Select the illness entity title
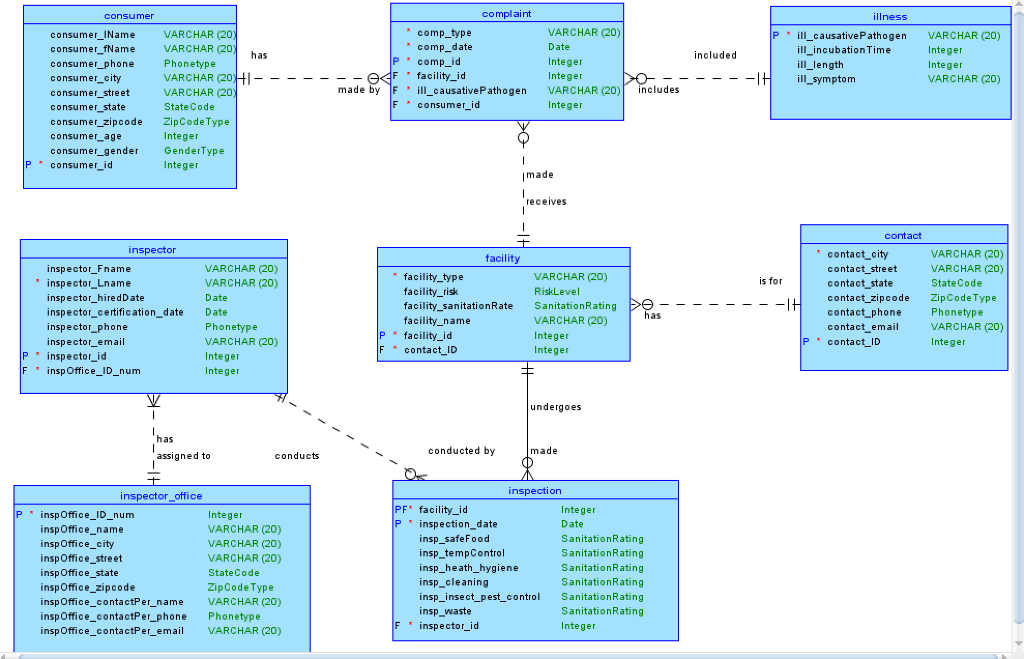The width and height of the screenshot is (1024, 659). click(x=890, y=17)
